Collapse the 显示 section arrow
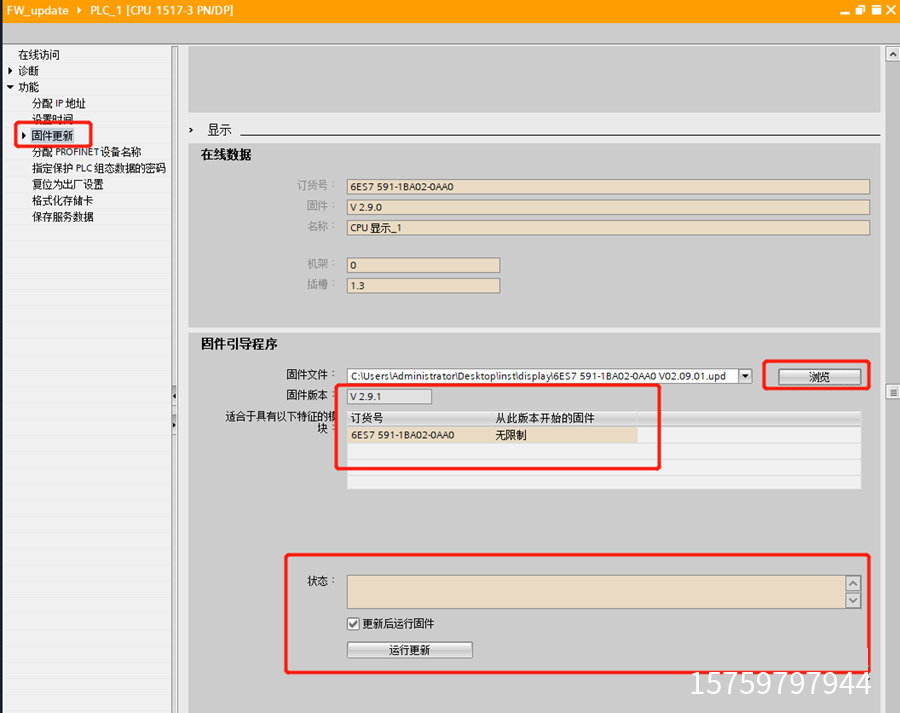This screenshot has width=900, height=713. [x=193, y=130]
